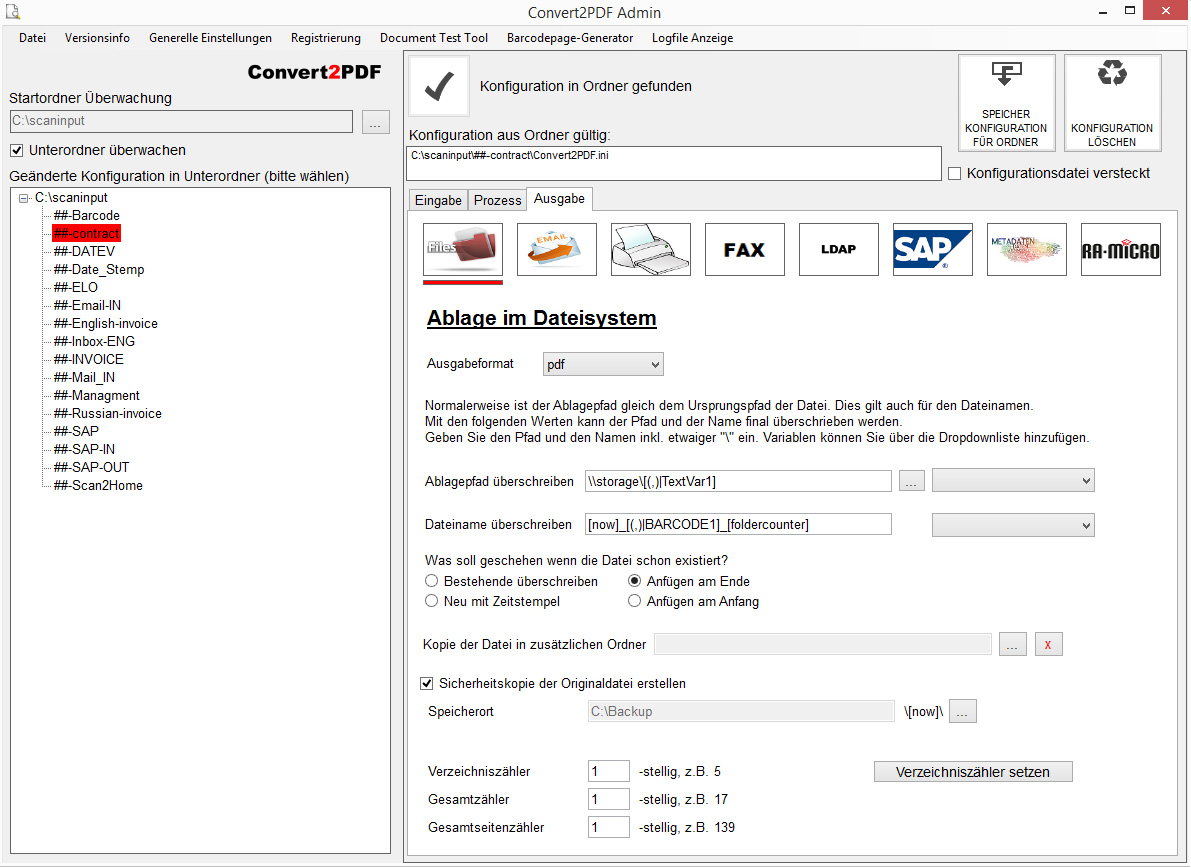Image resolution: width=1191 pixels, height=867 pixels.
Task: Select ##-Email-IN folder
Action: [x=87, y=305]
